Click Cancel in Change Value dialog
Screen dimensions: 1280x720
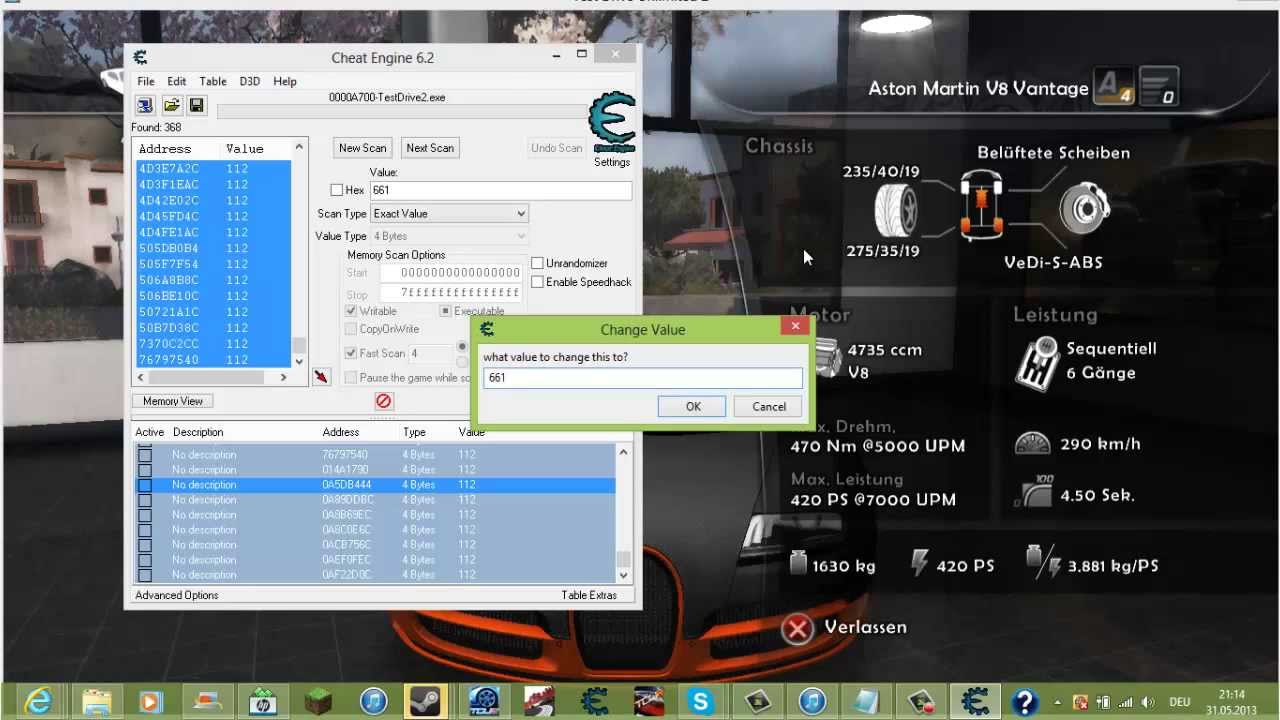(x=769, y=407)
